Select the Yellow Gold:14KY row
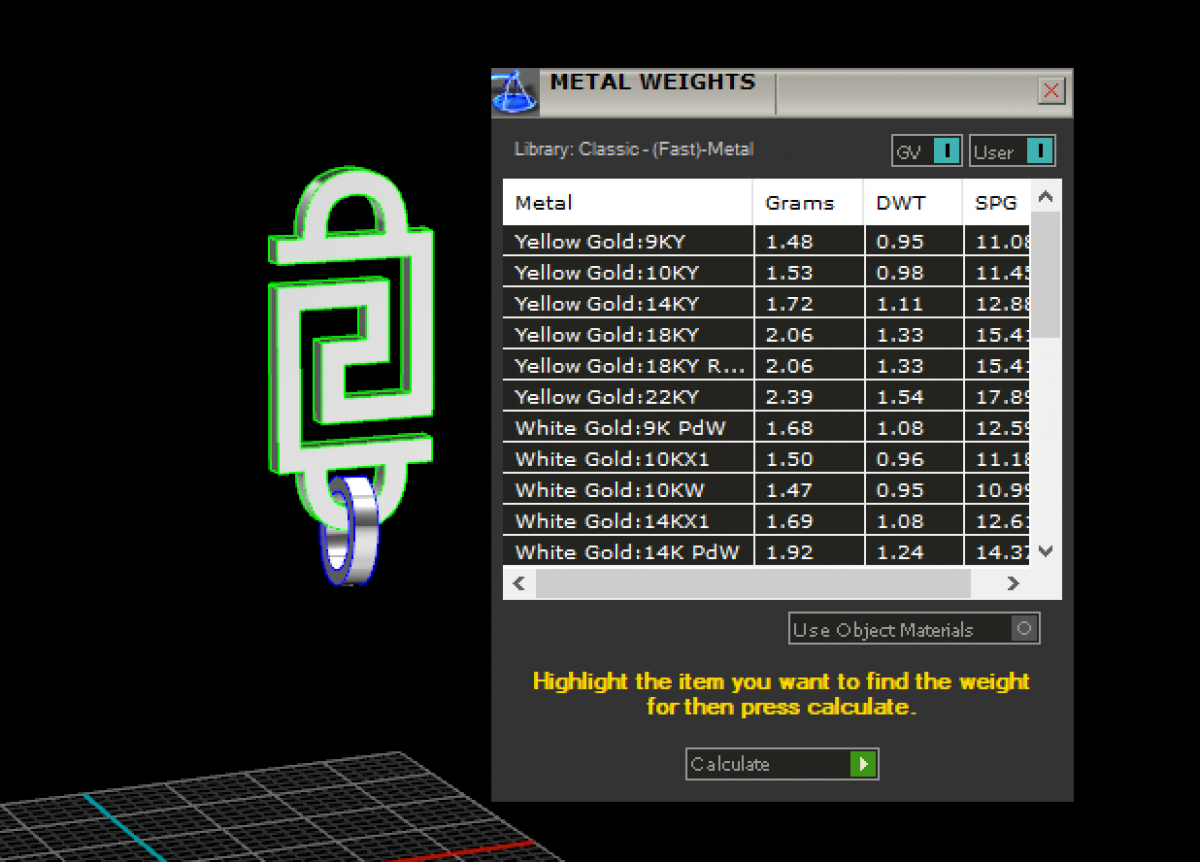Image resolution: width=1200 pixels, height=862 pixels. [x=767, y=303]
